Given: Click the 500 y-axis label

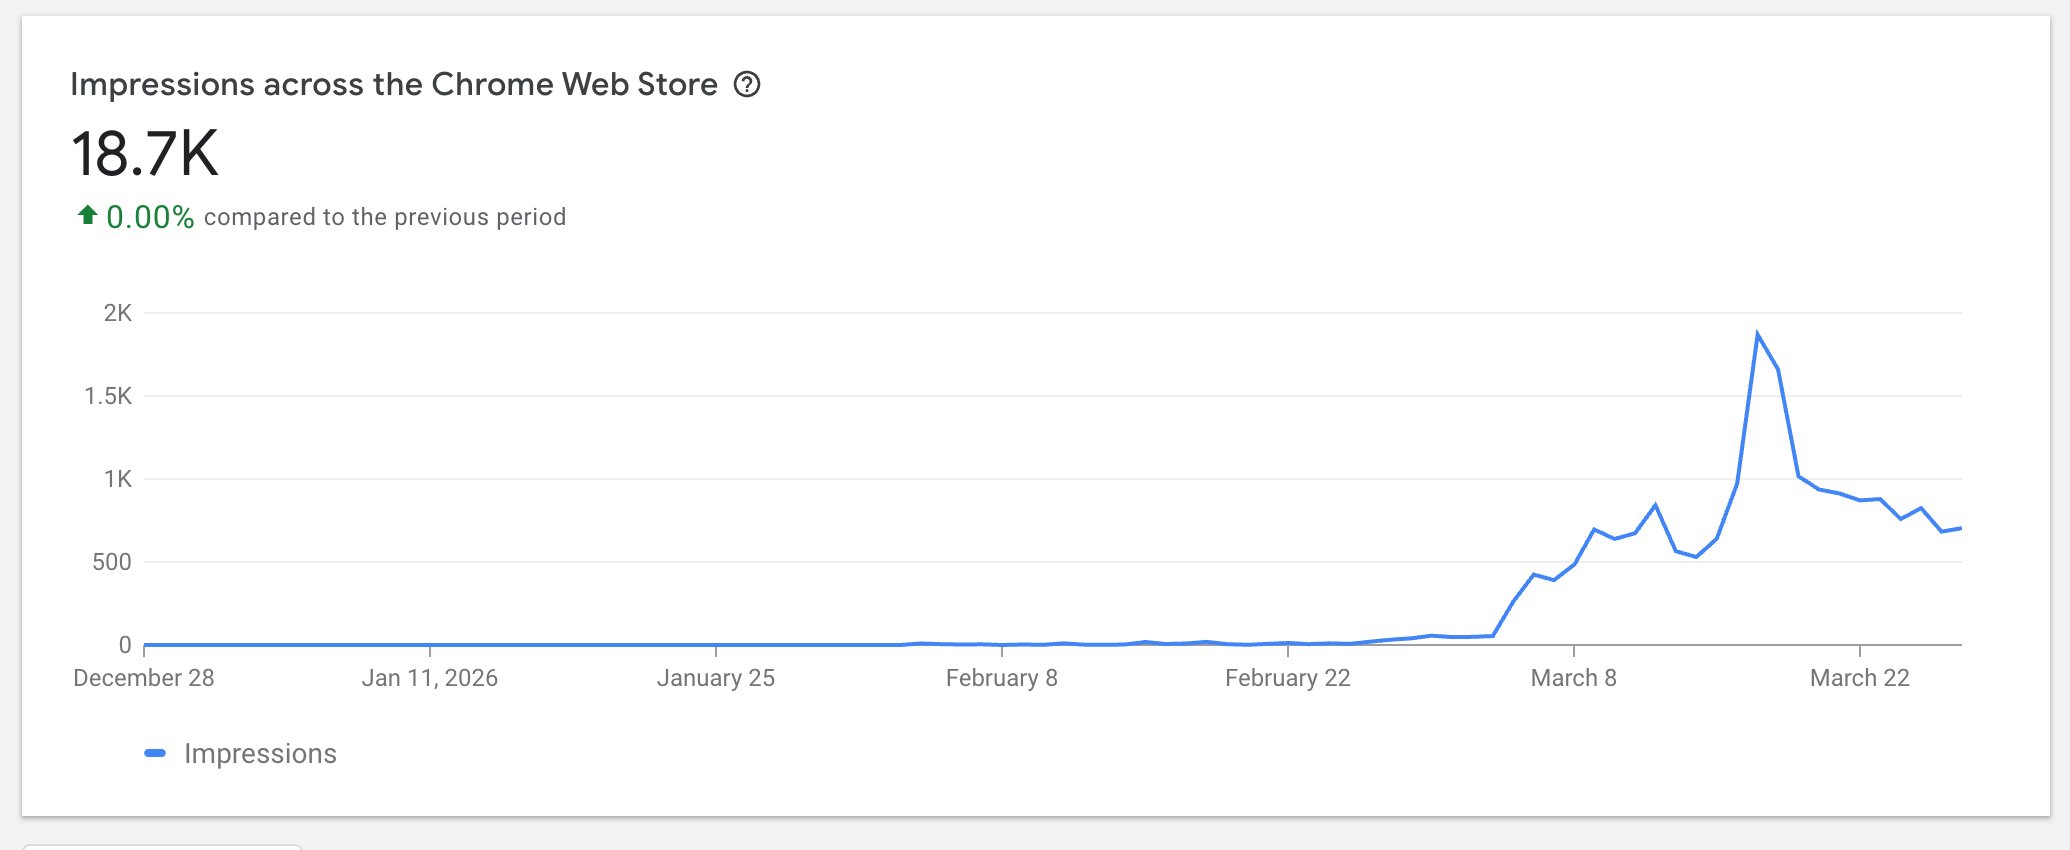Looking at the screenshot, I should tap(111, 562).
